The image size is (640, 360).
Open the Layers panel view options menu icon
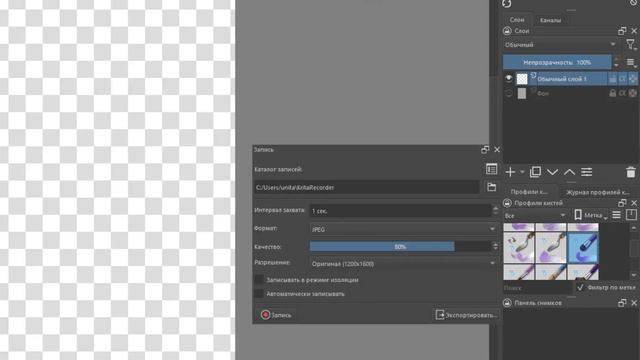(x=631, y=62)
